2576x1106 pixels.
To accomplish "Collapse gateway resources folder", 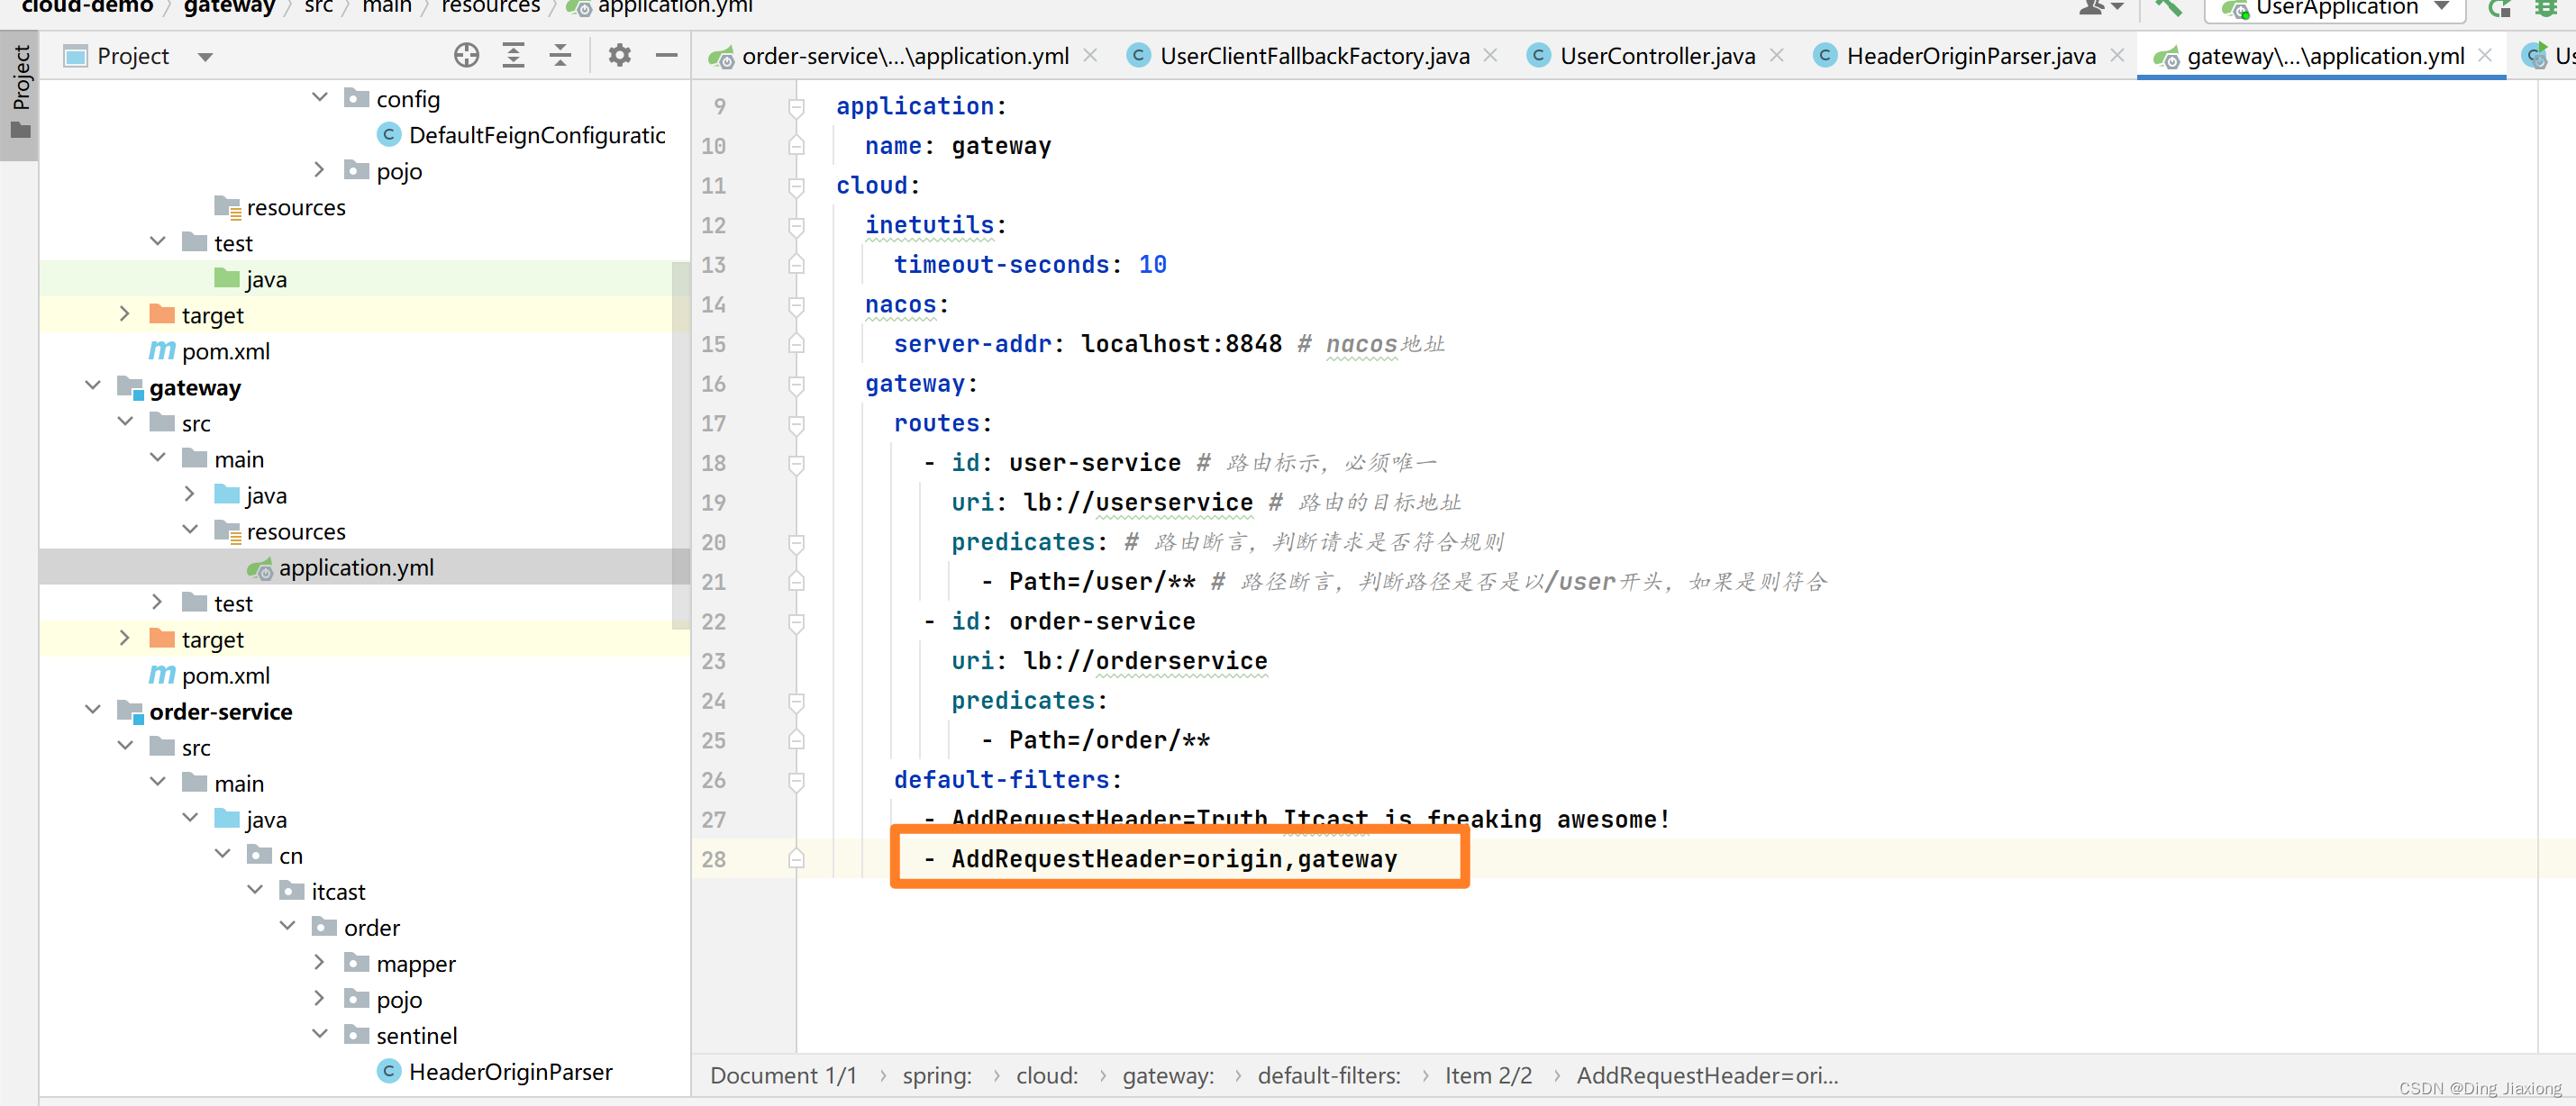I will pos(190,529).
